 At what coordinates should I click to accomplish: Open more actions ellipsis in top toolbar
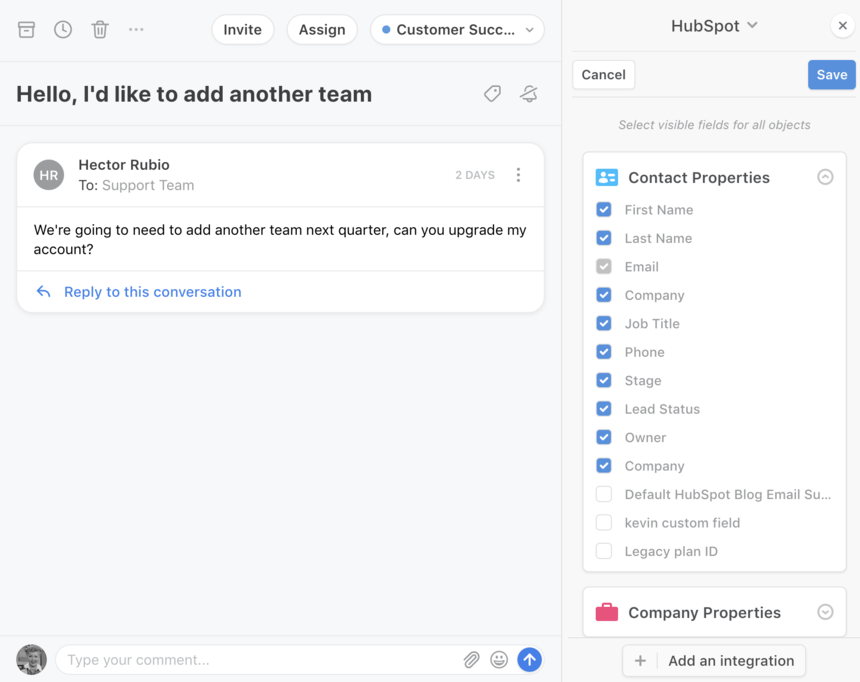[x=136, y=30]
